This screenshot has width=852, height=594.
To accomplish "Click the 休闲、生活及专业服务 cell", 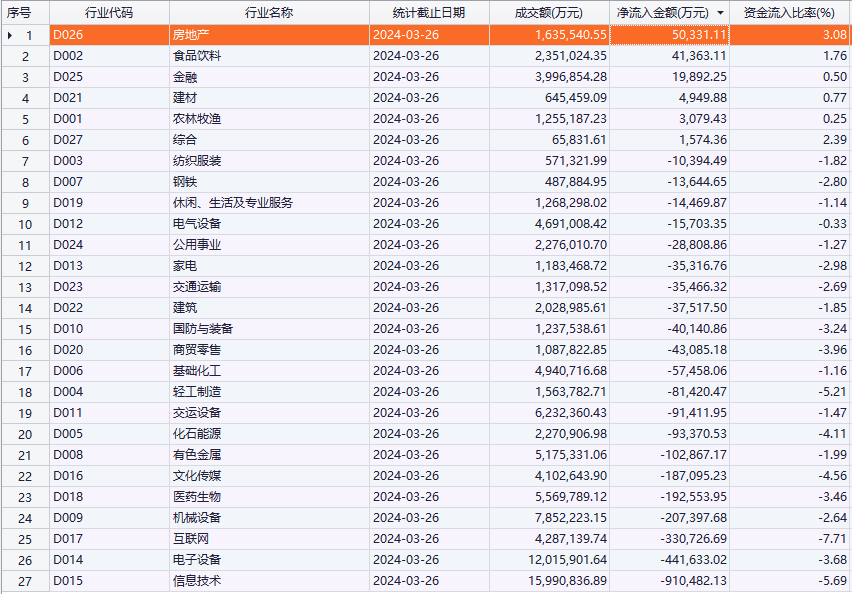I will (232, 203).
